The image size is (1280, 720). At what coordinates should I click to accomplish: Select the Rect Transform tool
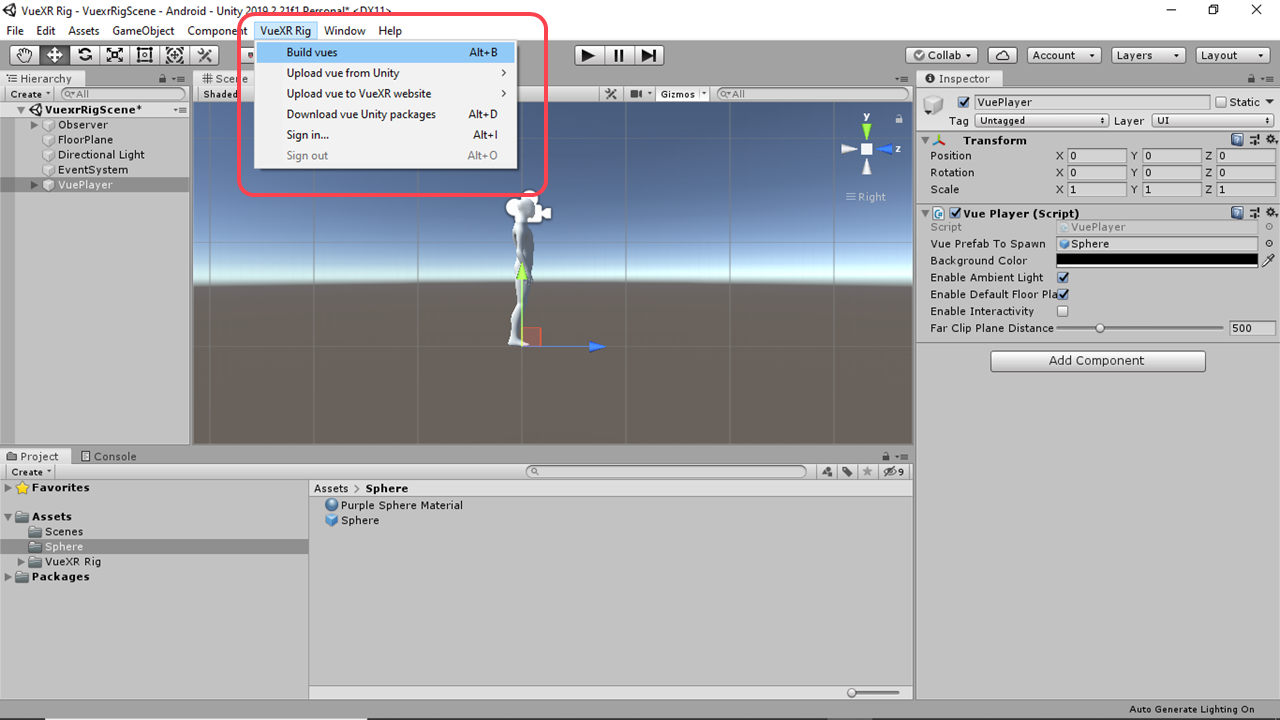point(145,55)
